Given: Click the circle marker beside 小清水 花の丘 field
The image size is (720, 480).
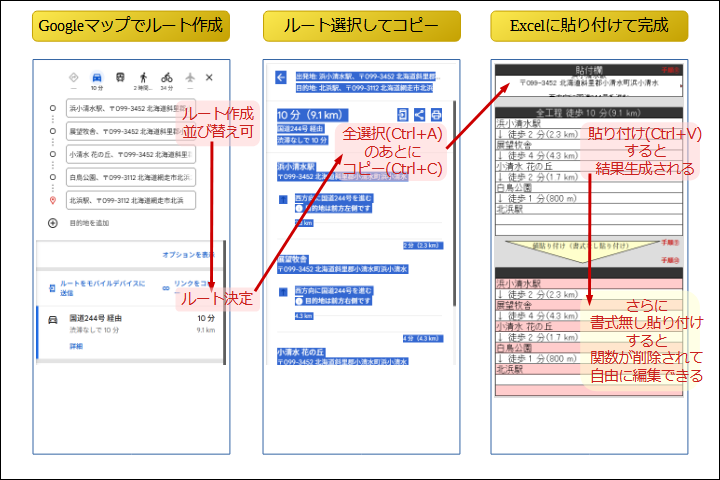Looking at the screenshot, I should 53,154.
